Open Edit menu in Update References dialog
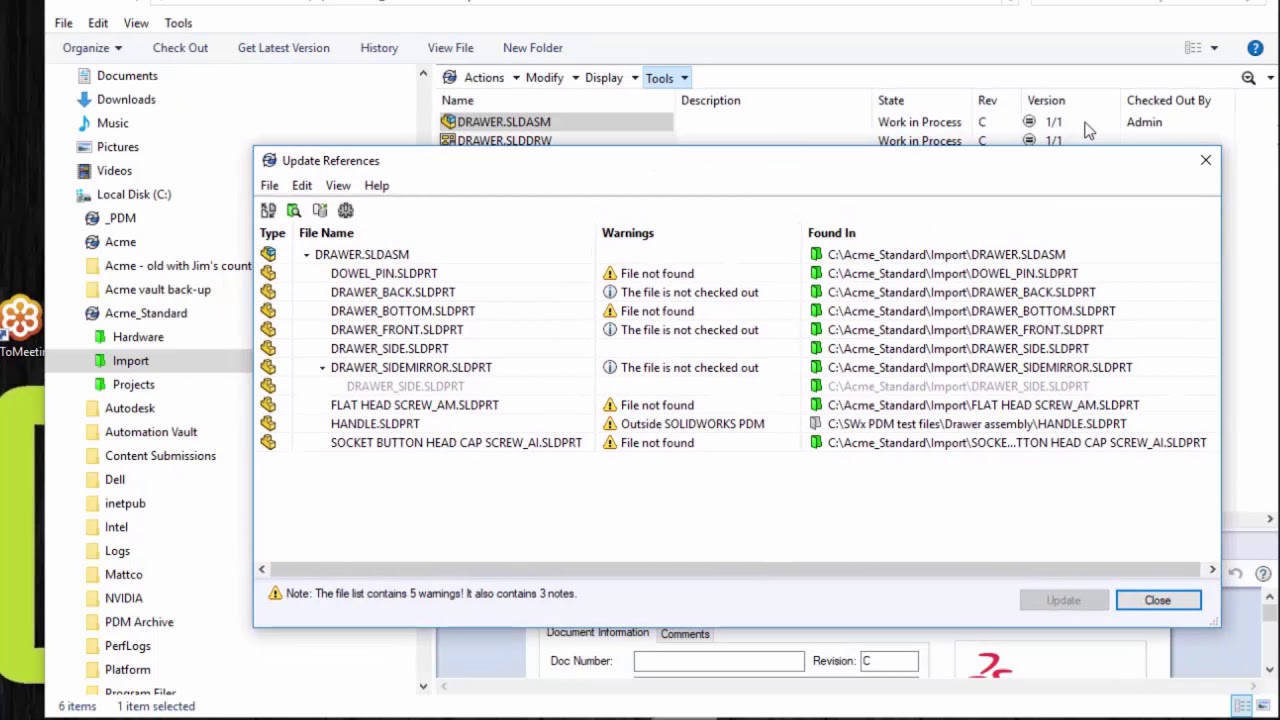The height and width of the screenshot is (720, 1280). pyautogui.click(x=302, y=186)
